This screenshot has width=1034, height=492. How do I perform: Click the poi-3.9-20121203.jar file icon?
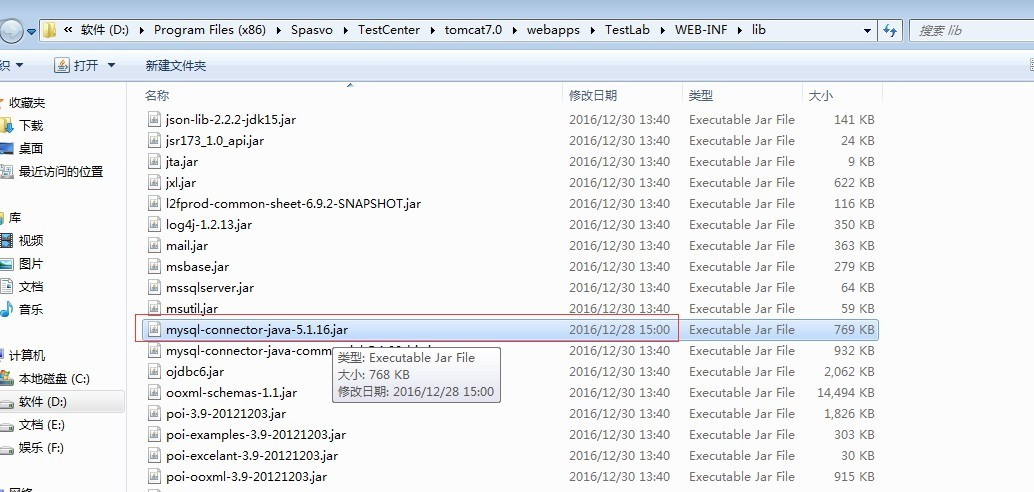coord(154,414)
